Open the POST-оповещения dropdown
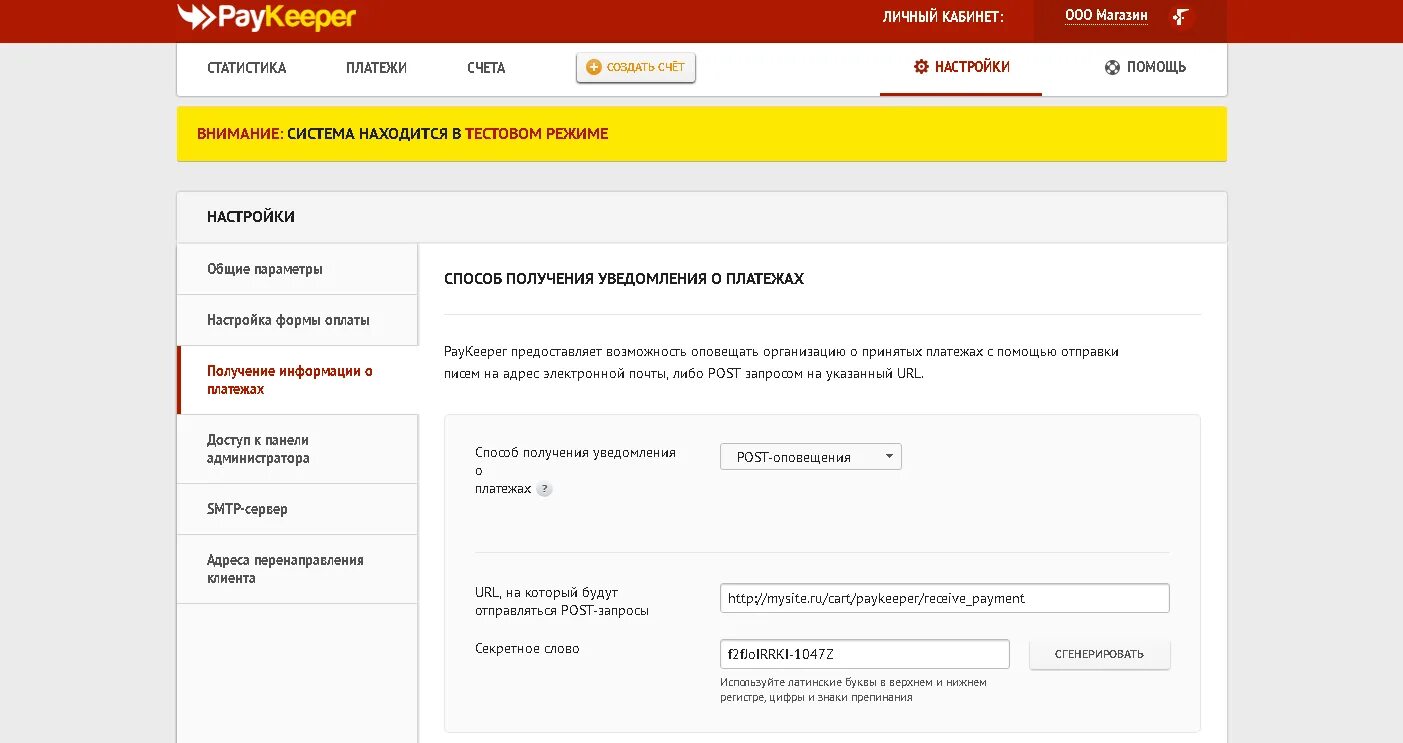The width and height of the screenshot is (1403, 743). coord(811,457)
